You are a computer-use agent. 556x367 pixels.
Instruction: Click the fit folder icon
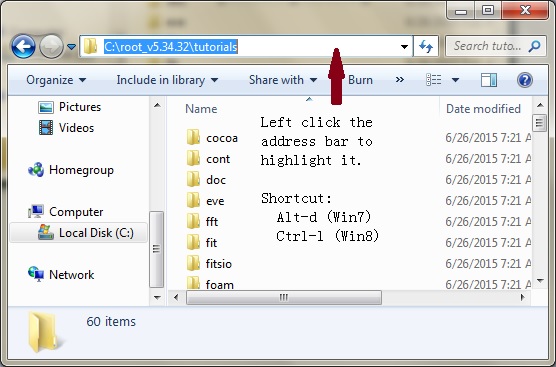pyautogui.click(x=193, y=242)
